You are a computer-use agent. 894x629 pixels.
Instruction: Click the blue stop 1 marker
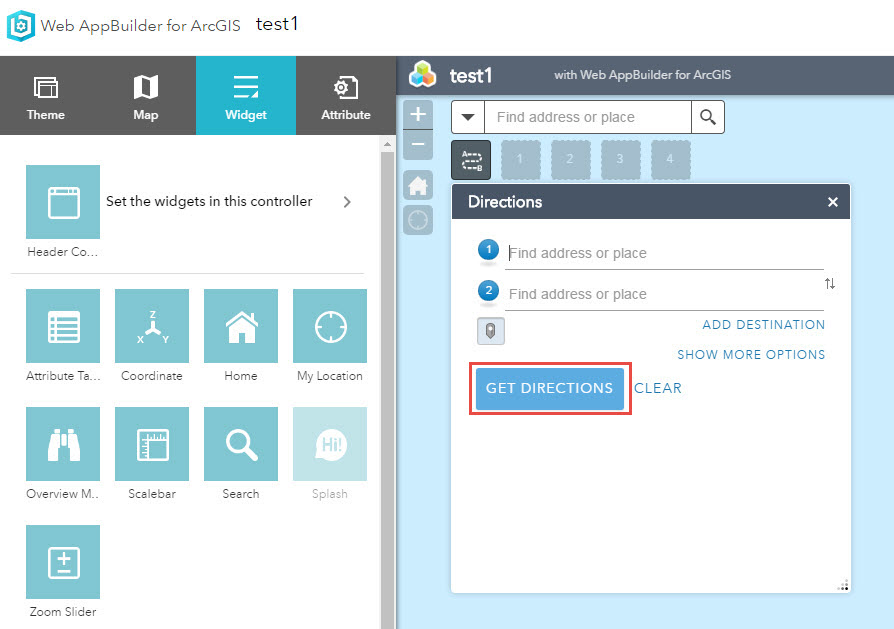point(489,250)
